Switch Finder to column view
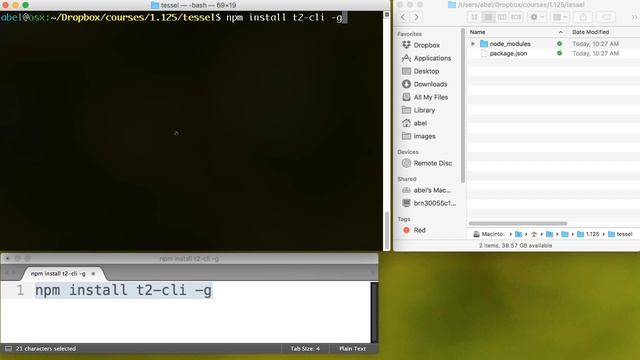The image size is (640, 360). pyautogui.click(x=502, y=17)
